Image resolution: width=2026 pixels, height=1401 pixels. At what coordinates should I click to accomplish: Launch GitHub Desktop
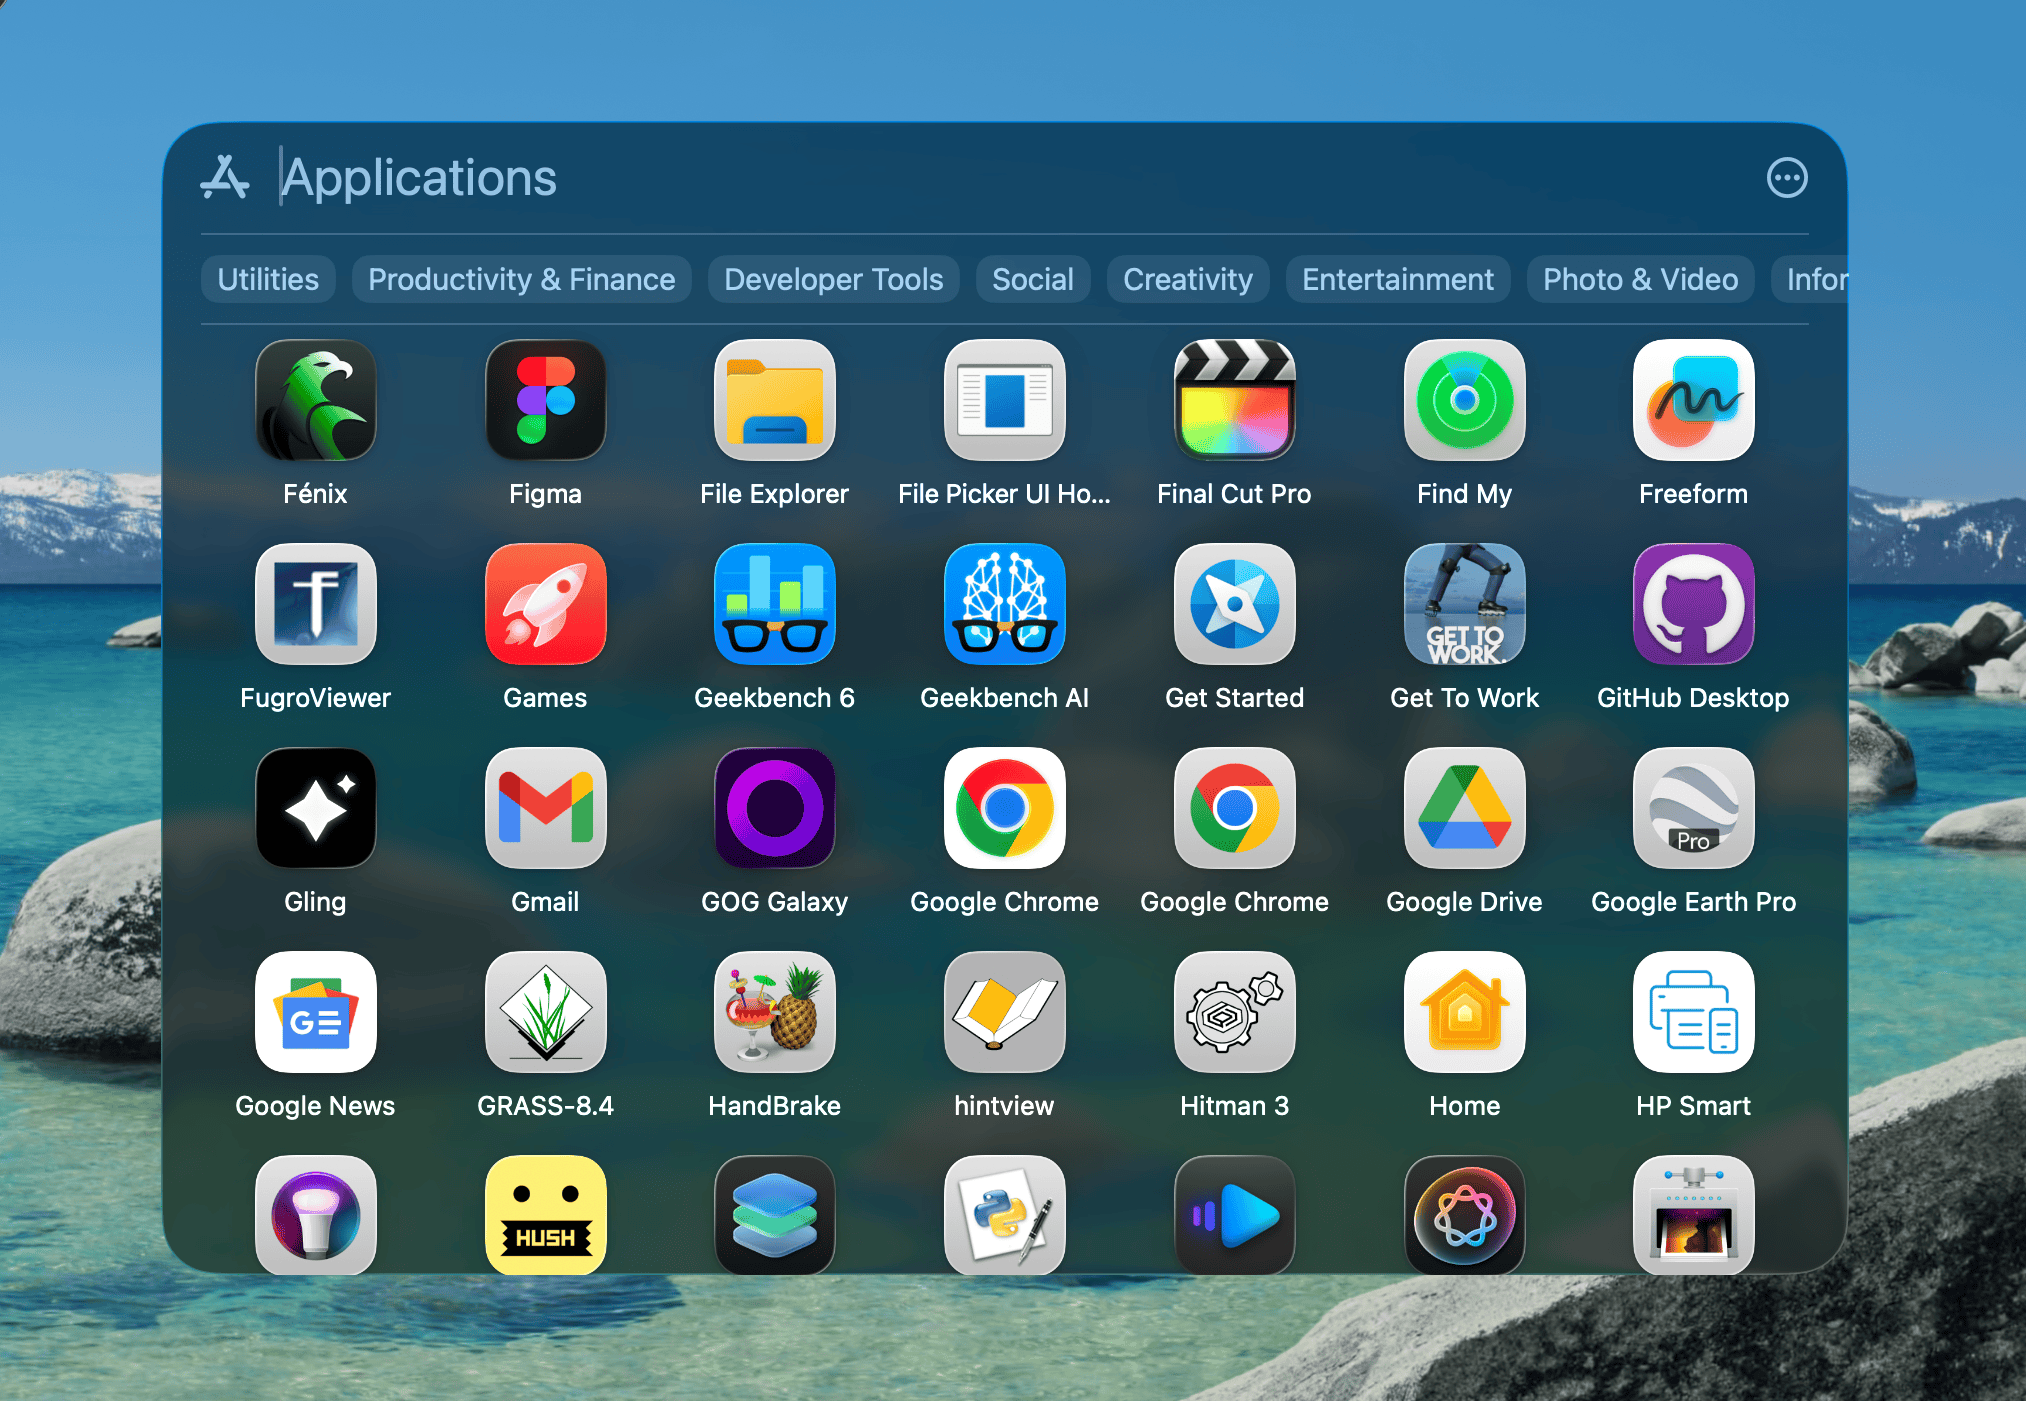pyautogui.click(x=1693, y=605)
